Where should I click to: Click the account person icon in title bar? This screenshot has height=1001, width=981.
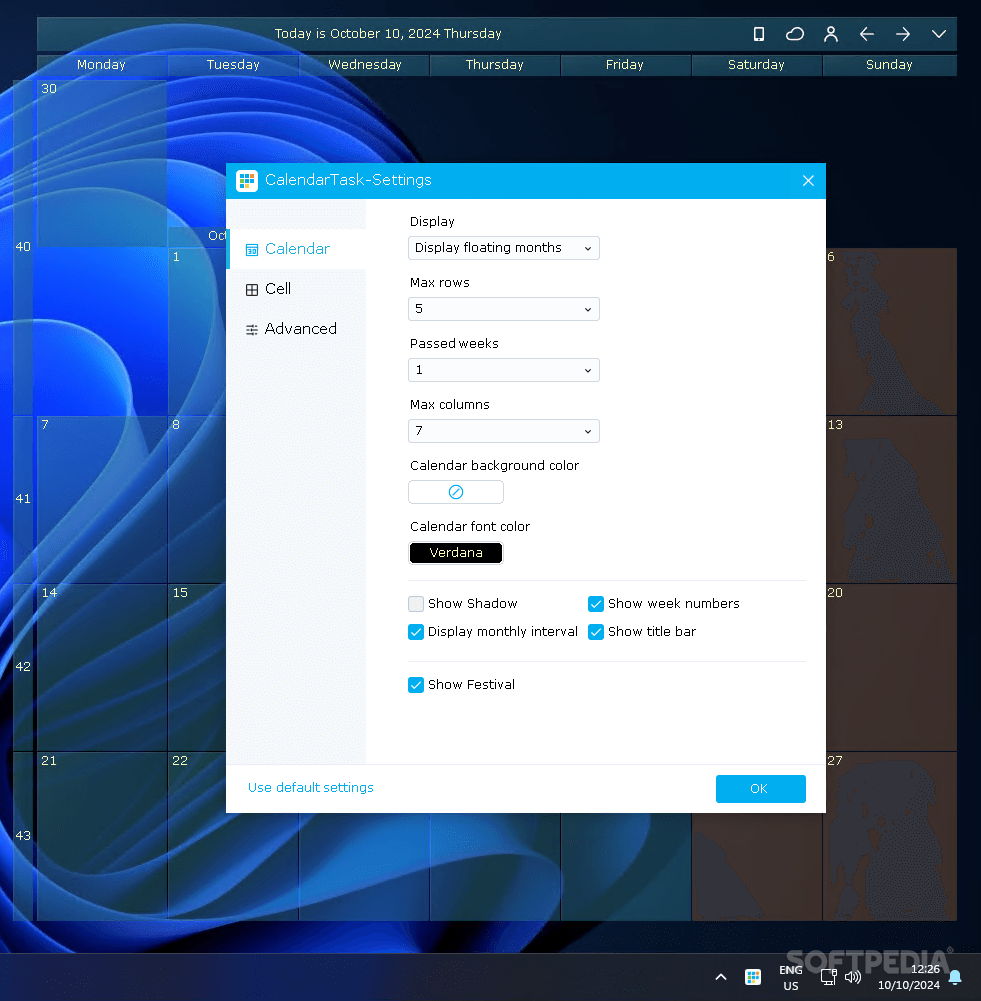coord(831,33)
